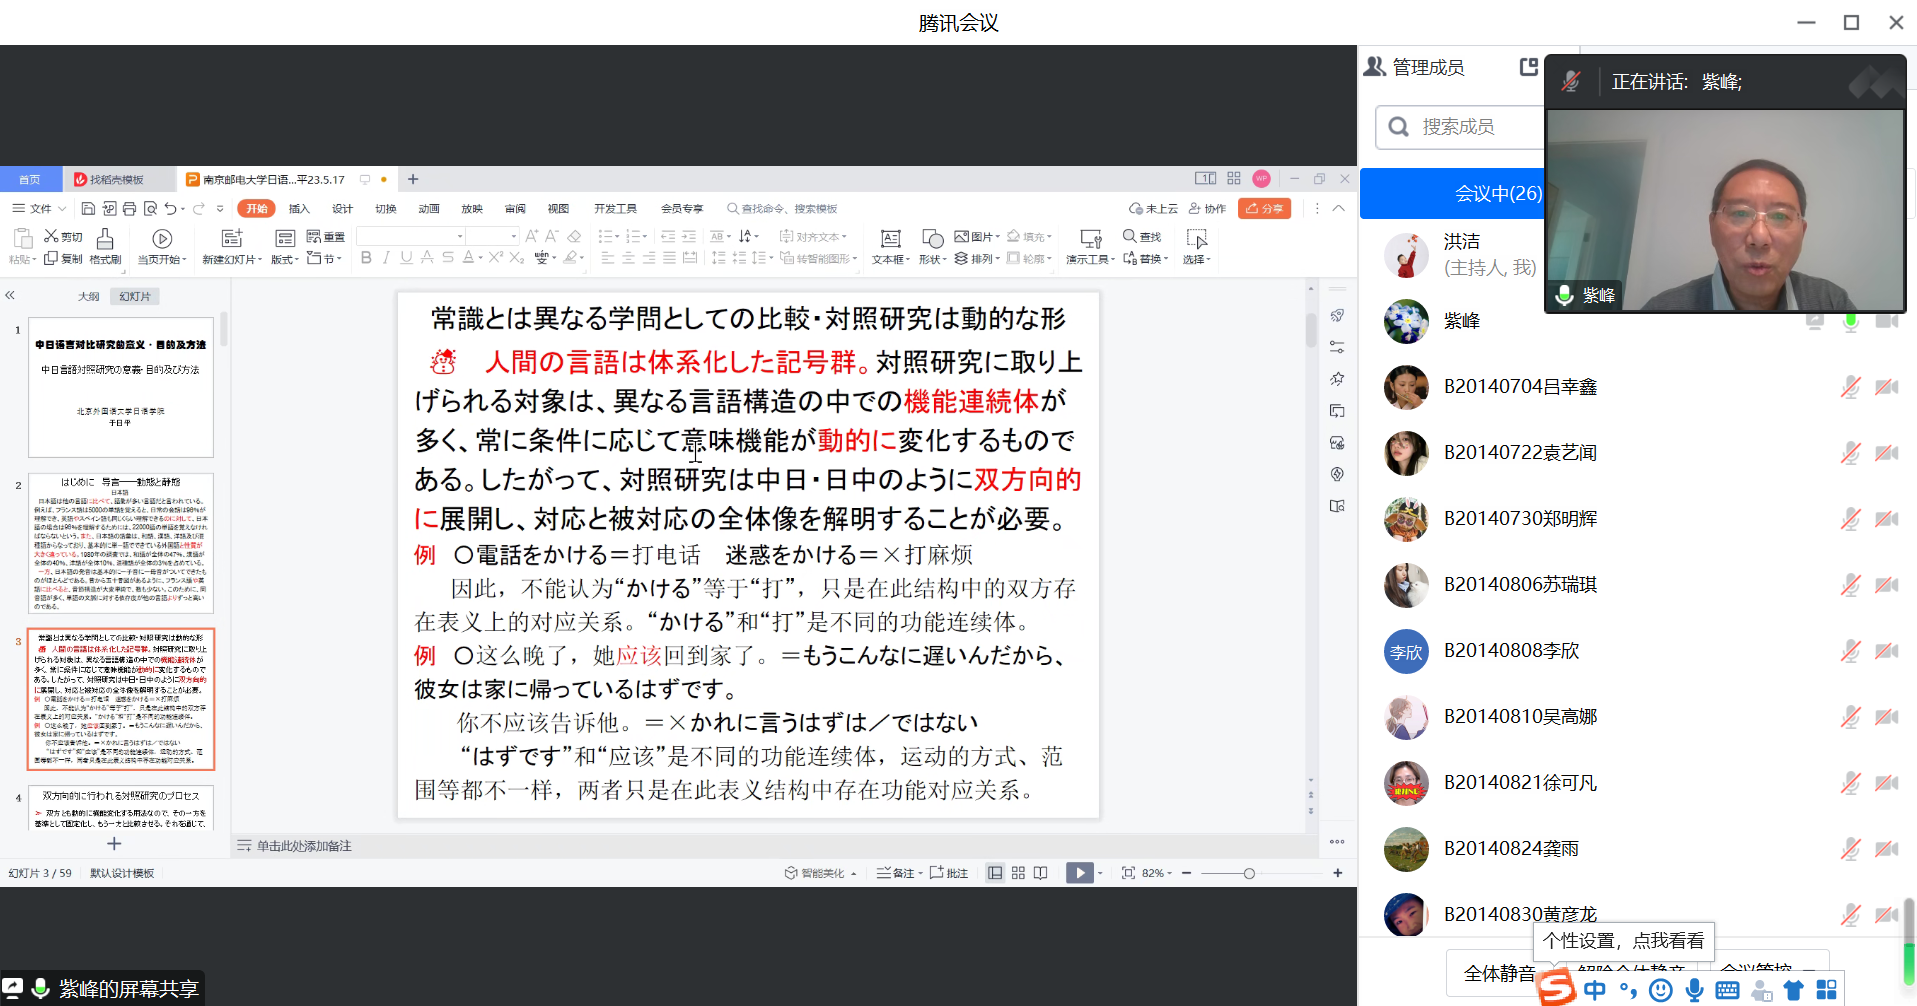Toggle microphone mute for B20140704吕幸鑫
This screenshot has height=1006, width=1917.
click(1850, 387)
